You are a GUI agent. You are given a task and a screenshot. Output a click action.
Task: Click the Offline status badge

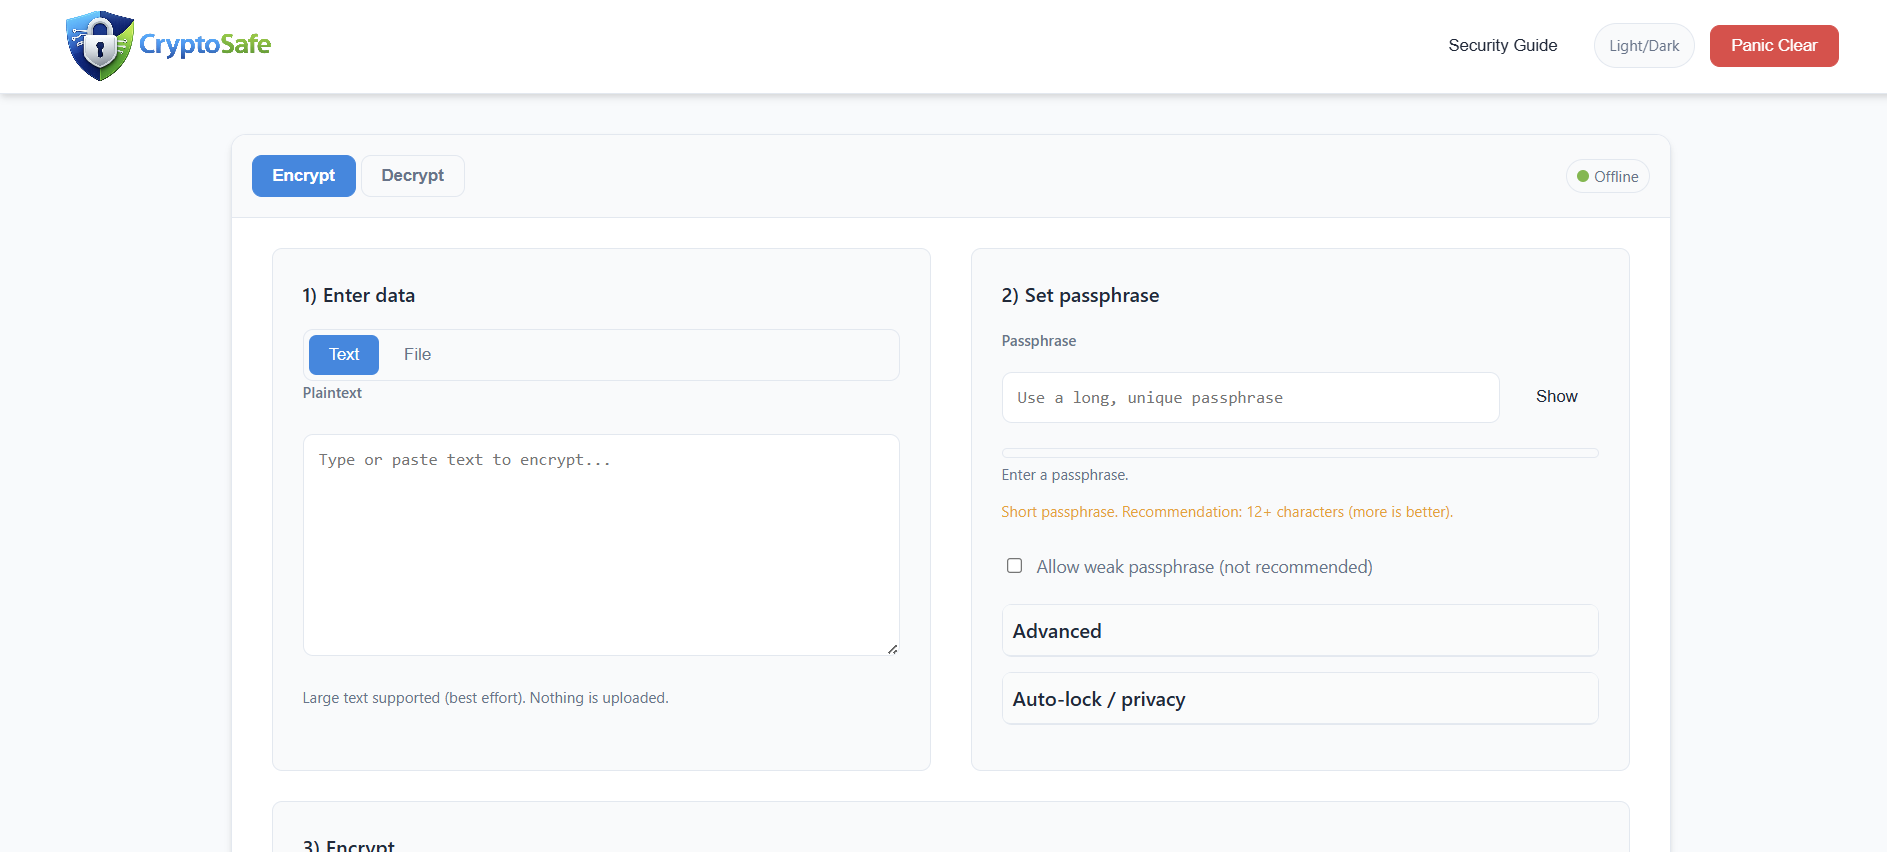1607,176
